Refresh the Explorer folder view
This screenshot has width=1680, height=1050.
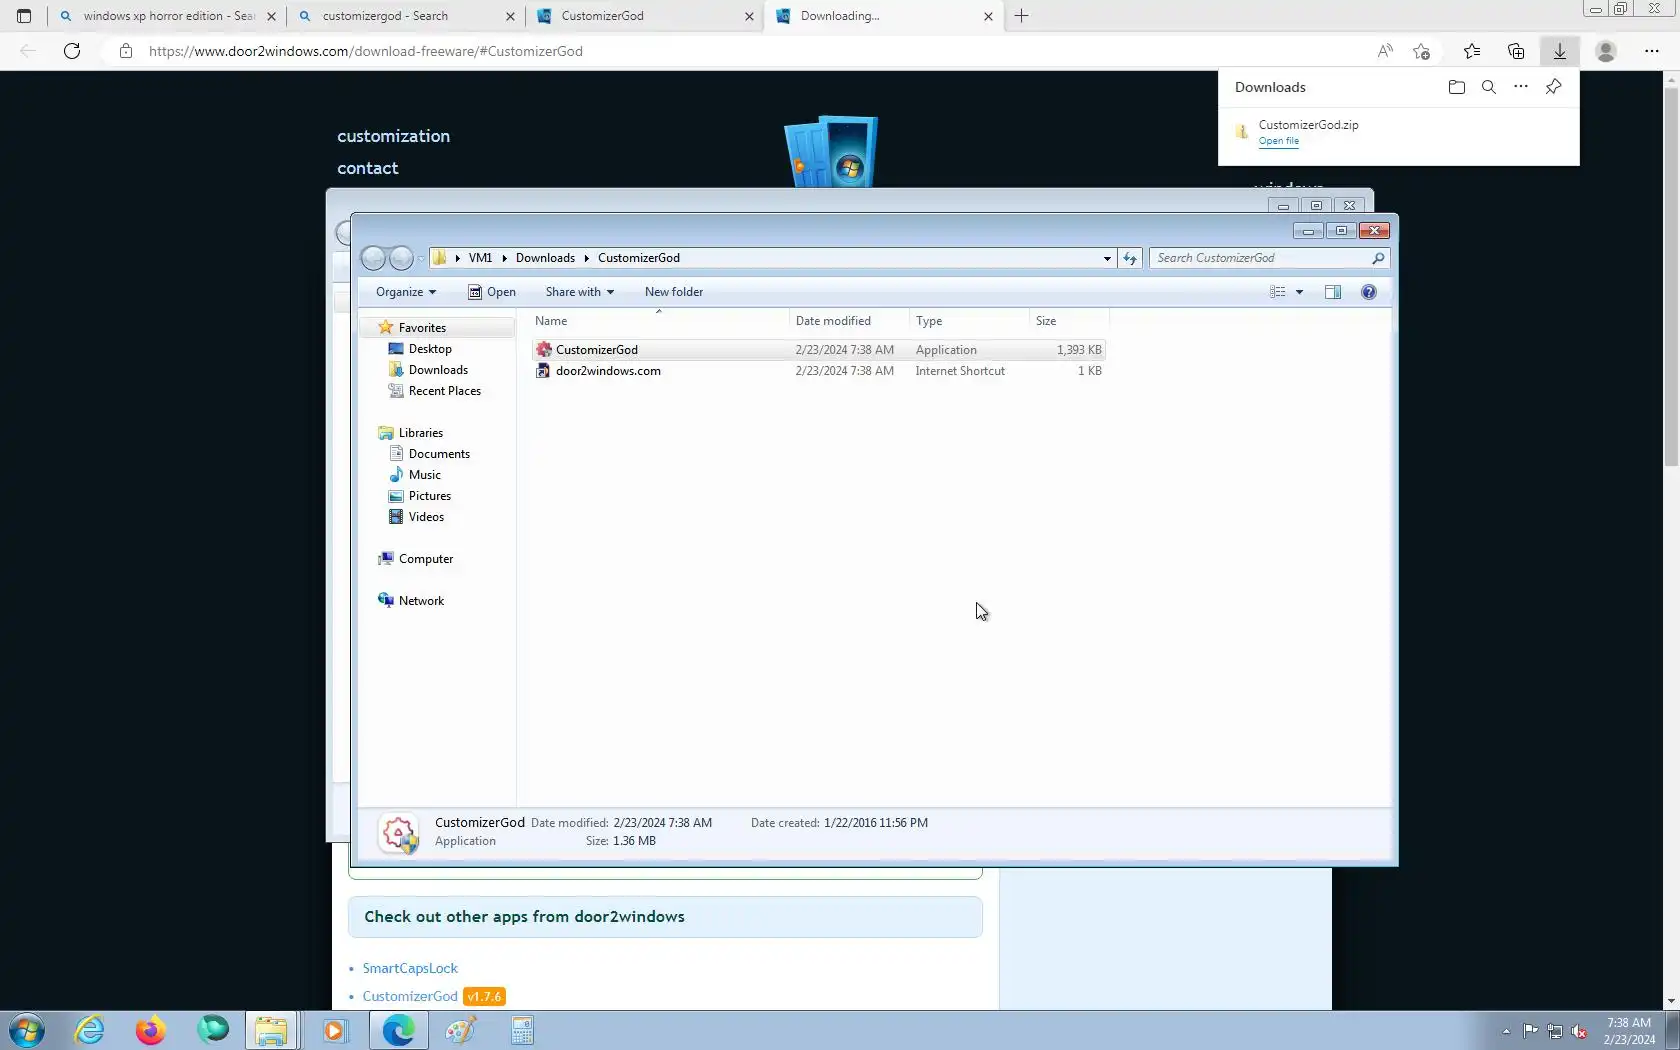point(1130,258)
